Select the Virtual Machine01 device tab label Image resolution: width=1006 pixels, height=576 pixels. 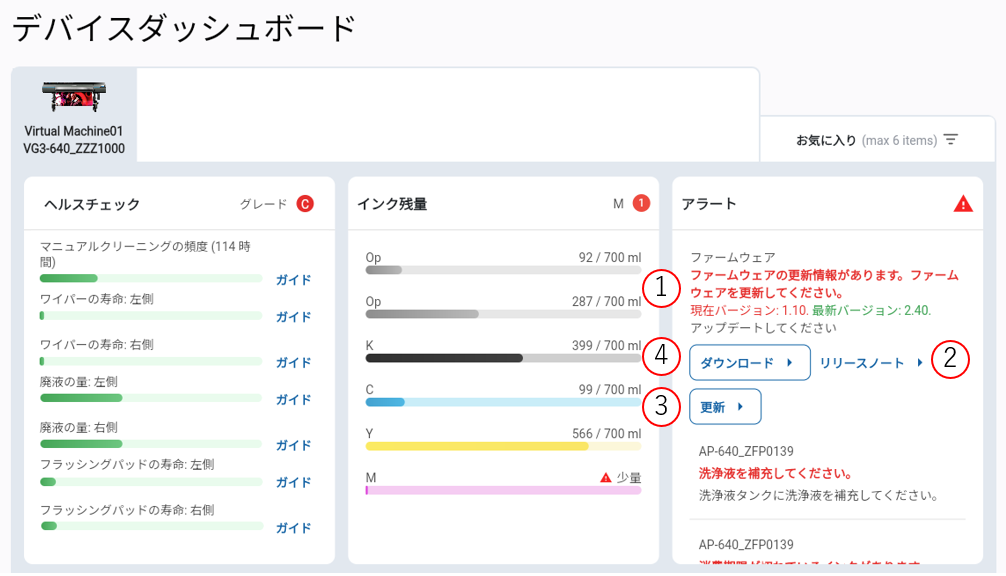click(x=73, y=140)
